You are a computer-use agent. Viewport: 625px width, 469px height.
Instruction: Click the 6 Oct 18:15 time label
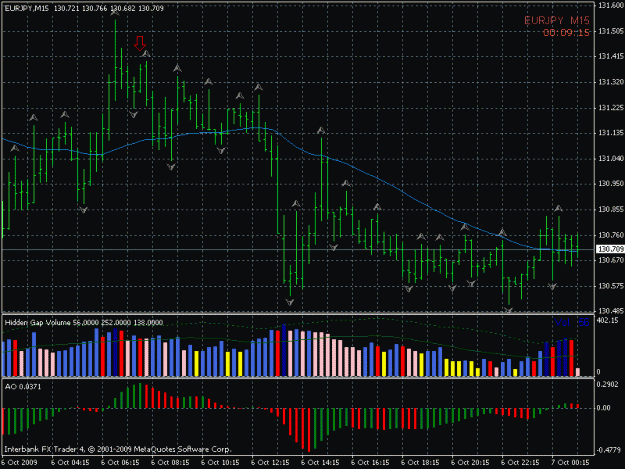click(x=420, y=463)
